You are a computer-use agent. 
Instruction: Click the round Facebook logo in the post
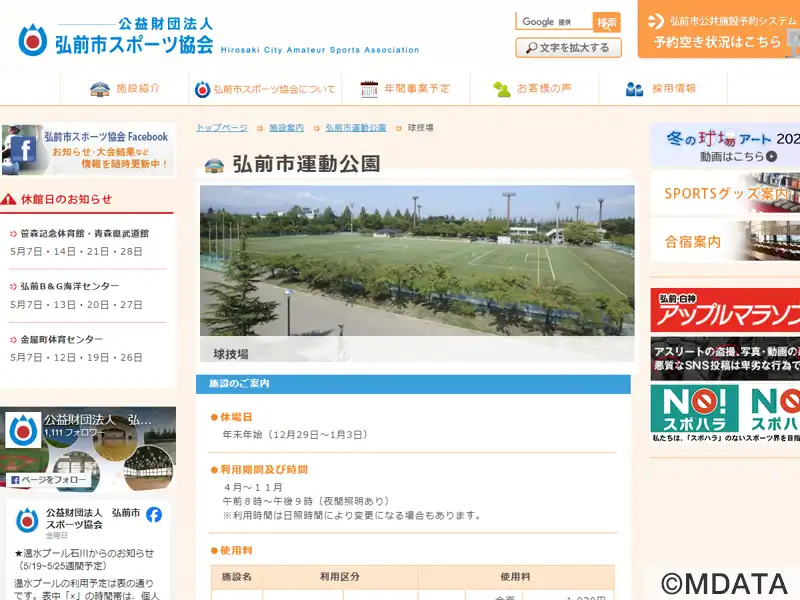[x=154, y=515]
